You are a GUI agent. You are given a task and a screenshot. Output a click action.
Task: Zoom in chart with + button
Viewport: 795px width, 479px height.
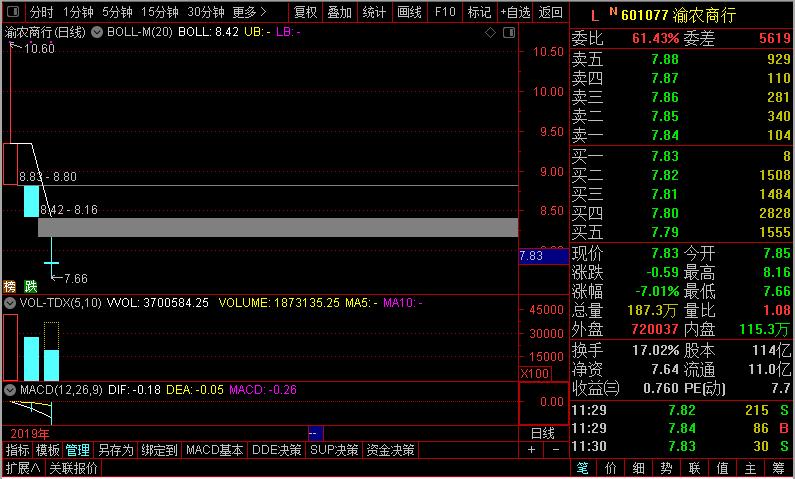[x=531, y=450]
